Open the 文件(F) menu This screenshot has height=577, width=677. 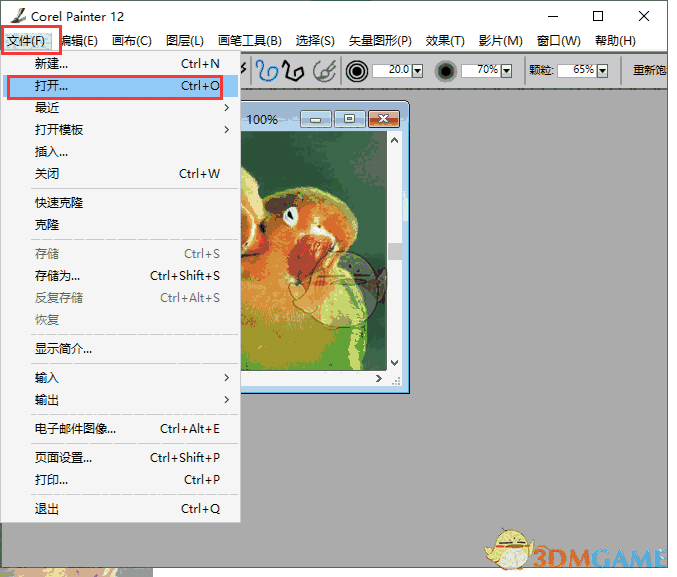click(x=26, y=41)
